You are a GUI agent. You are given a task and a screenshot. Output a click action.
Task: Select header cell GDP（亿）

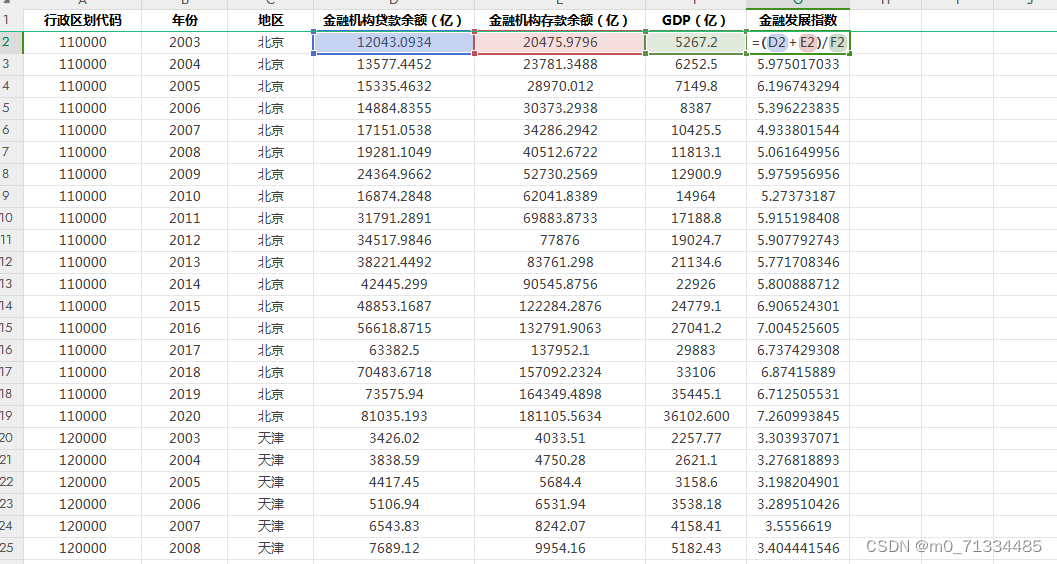(x=696, y=20)
